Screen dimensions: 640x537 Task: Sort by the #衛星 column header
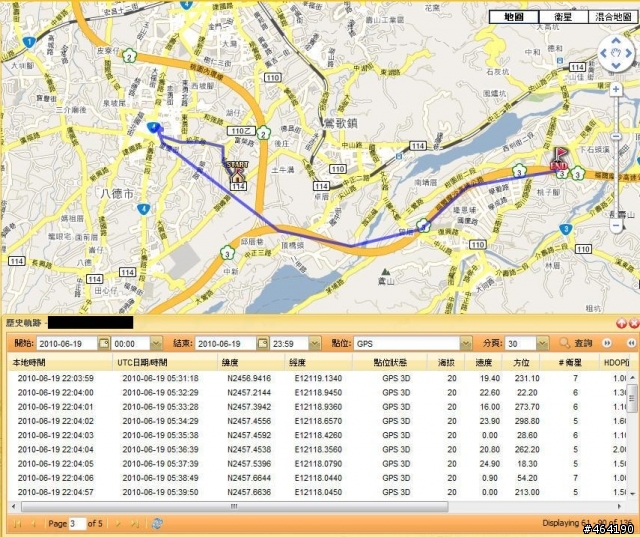tap(570, 362)
